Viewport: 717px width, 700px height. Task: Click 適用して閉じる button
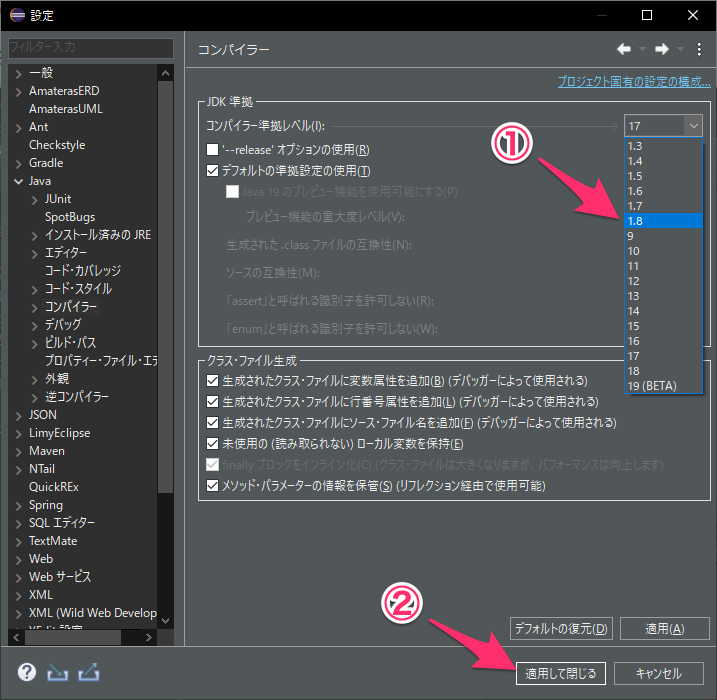pyautogui.click(x=561, y=673)
